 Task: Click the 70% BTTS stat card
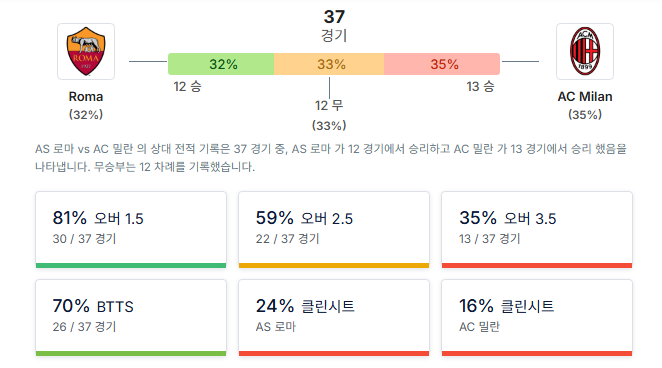coord(131,318)
